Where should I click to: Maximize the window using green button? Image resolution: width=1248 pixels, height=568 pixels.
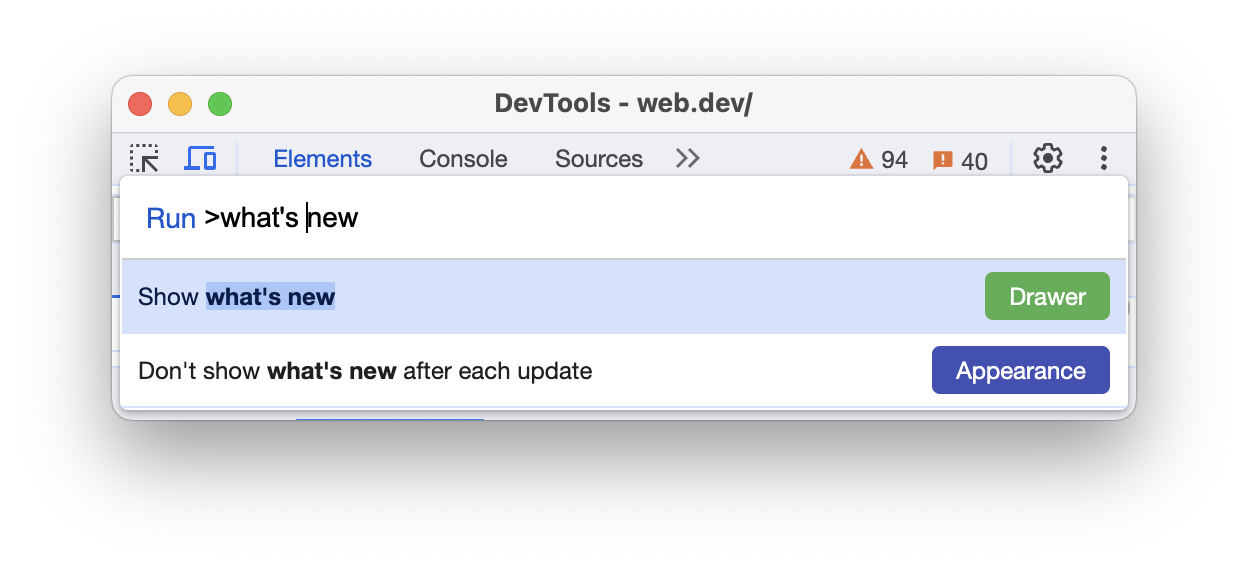(220, 104)
